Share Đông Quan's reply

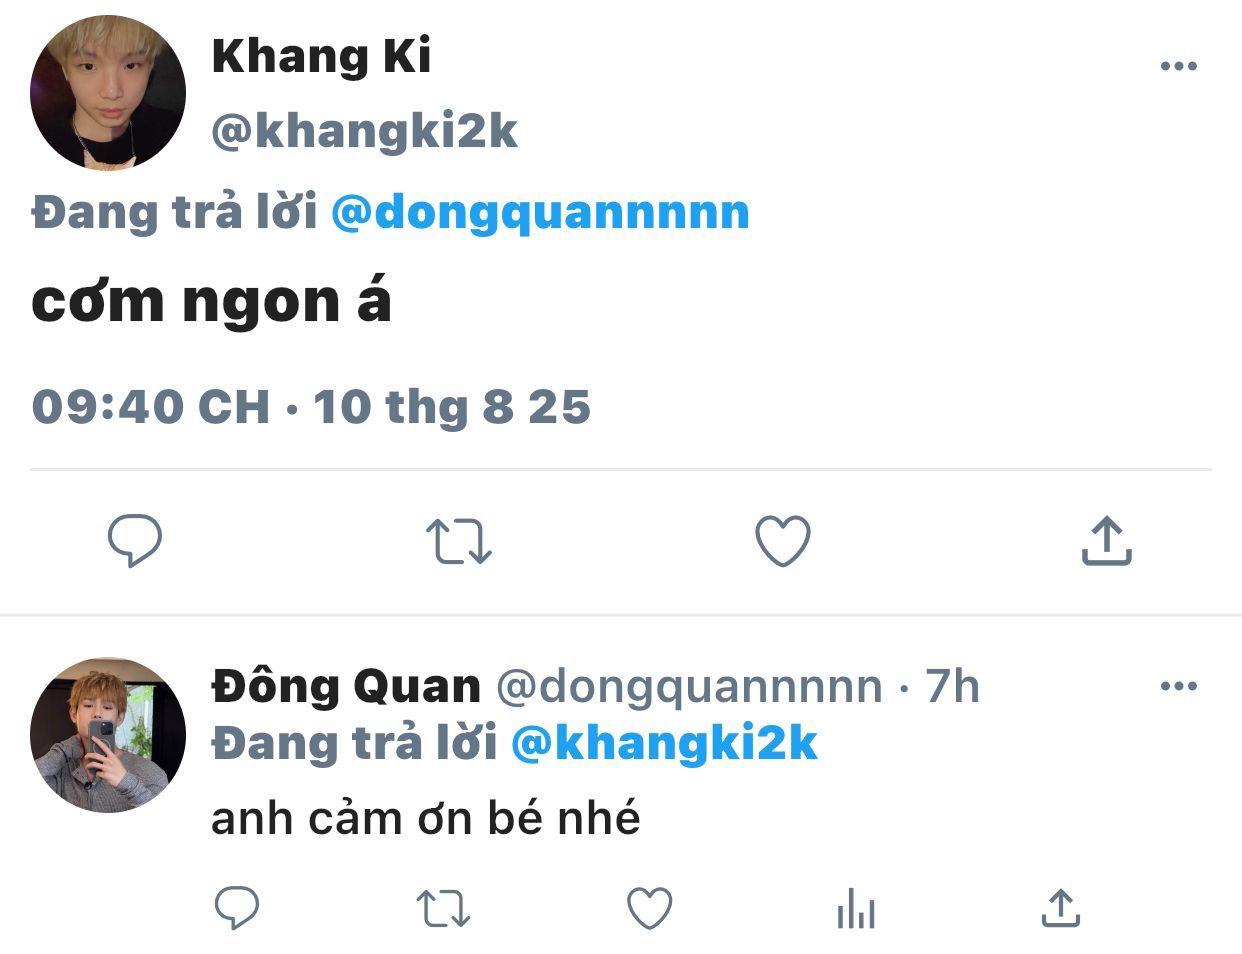click(1061, 909)
